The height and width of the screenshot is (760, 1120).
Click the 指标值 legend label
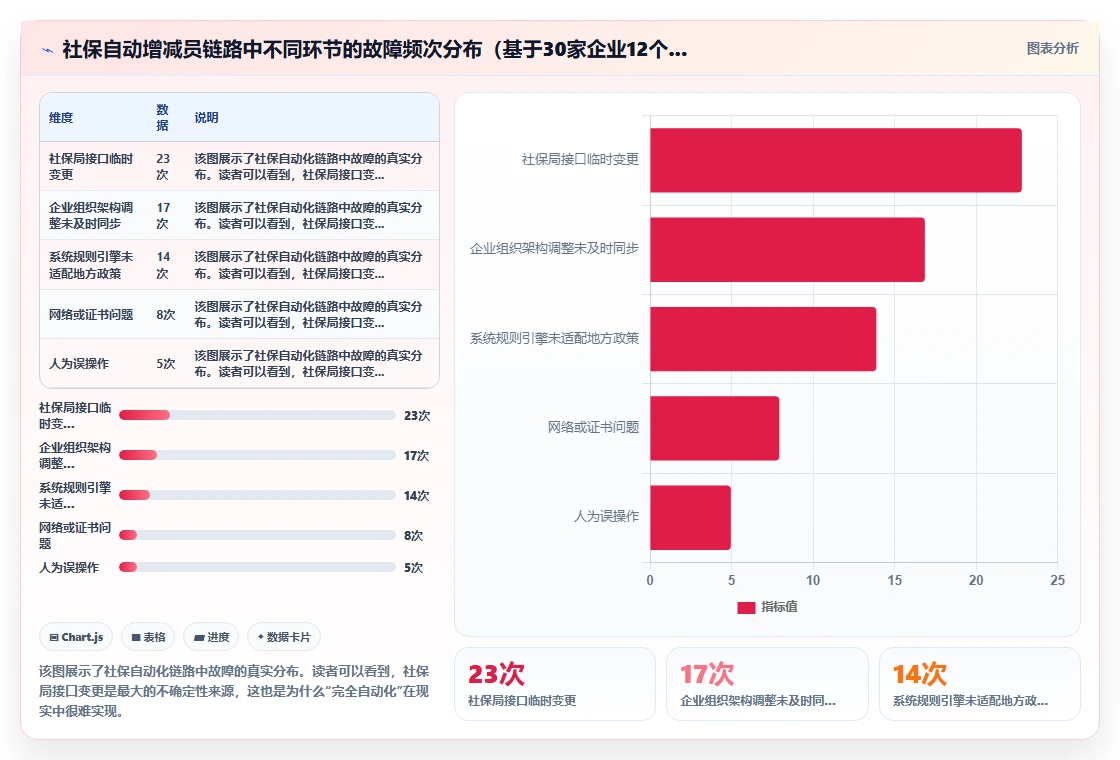click(779, 607)
